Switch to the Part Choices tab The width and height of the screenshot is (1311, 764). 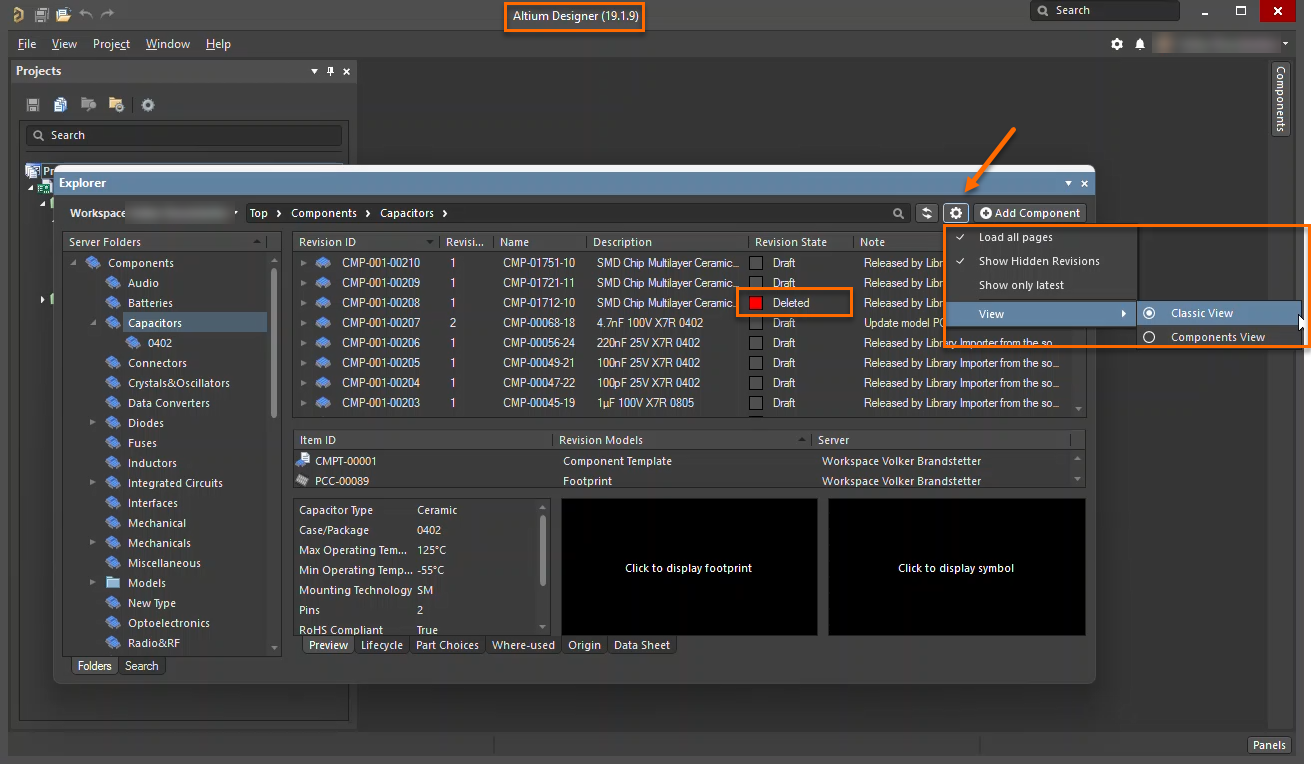pyautogui.click(x=447, y=645)
